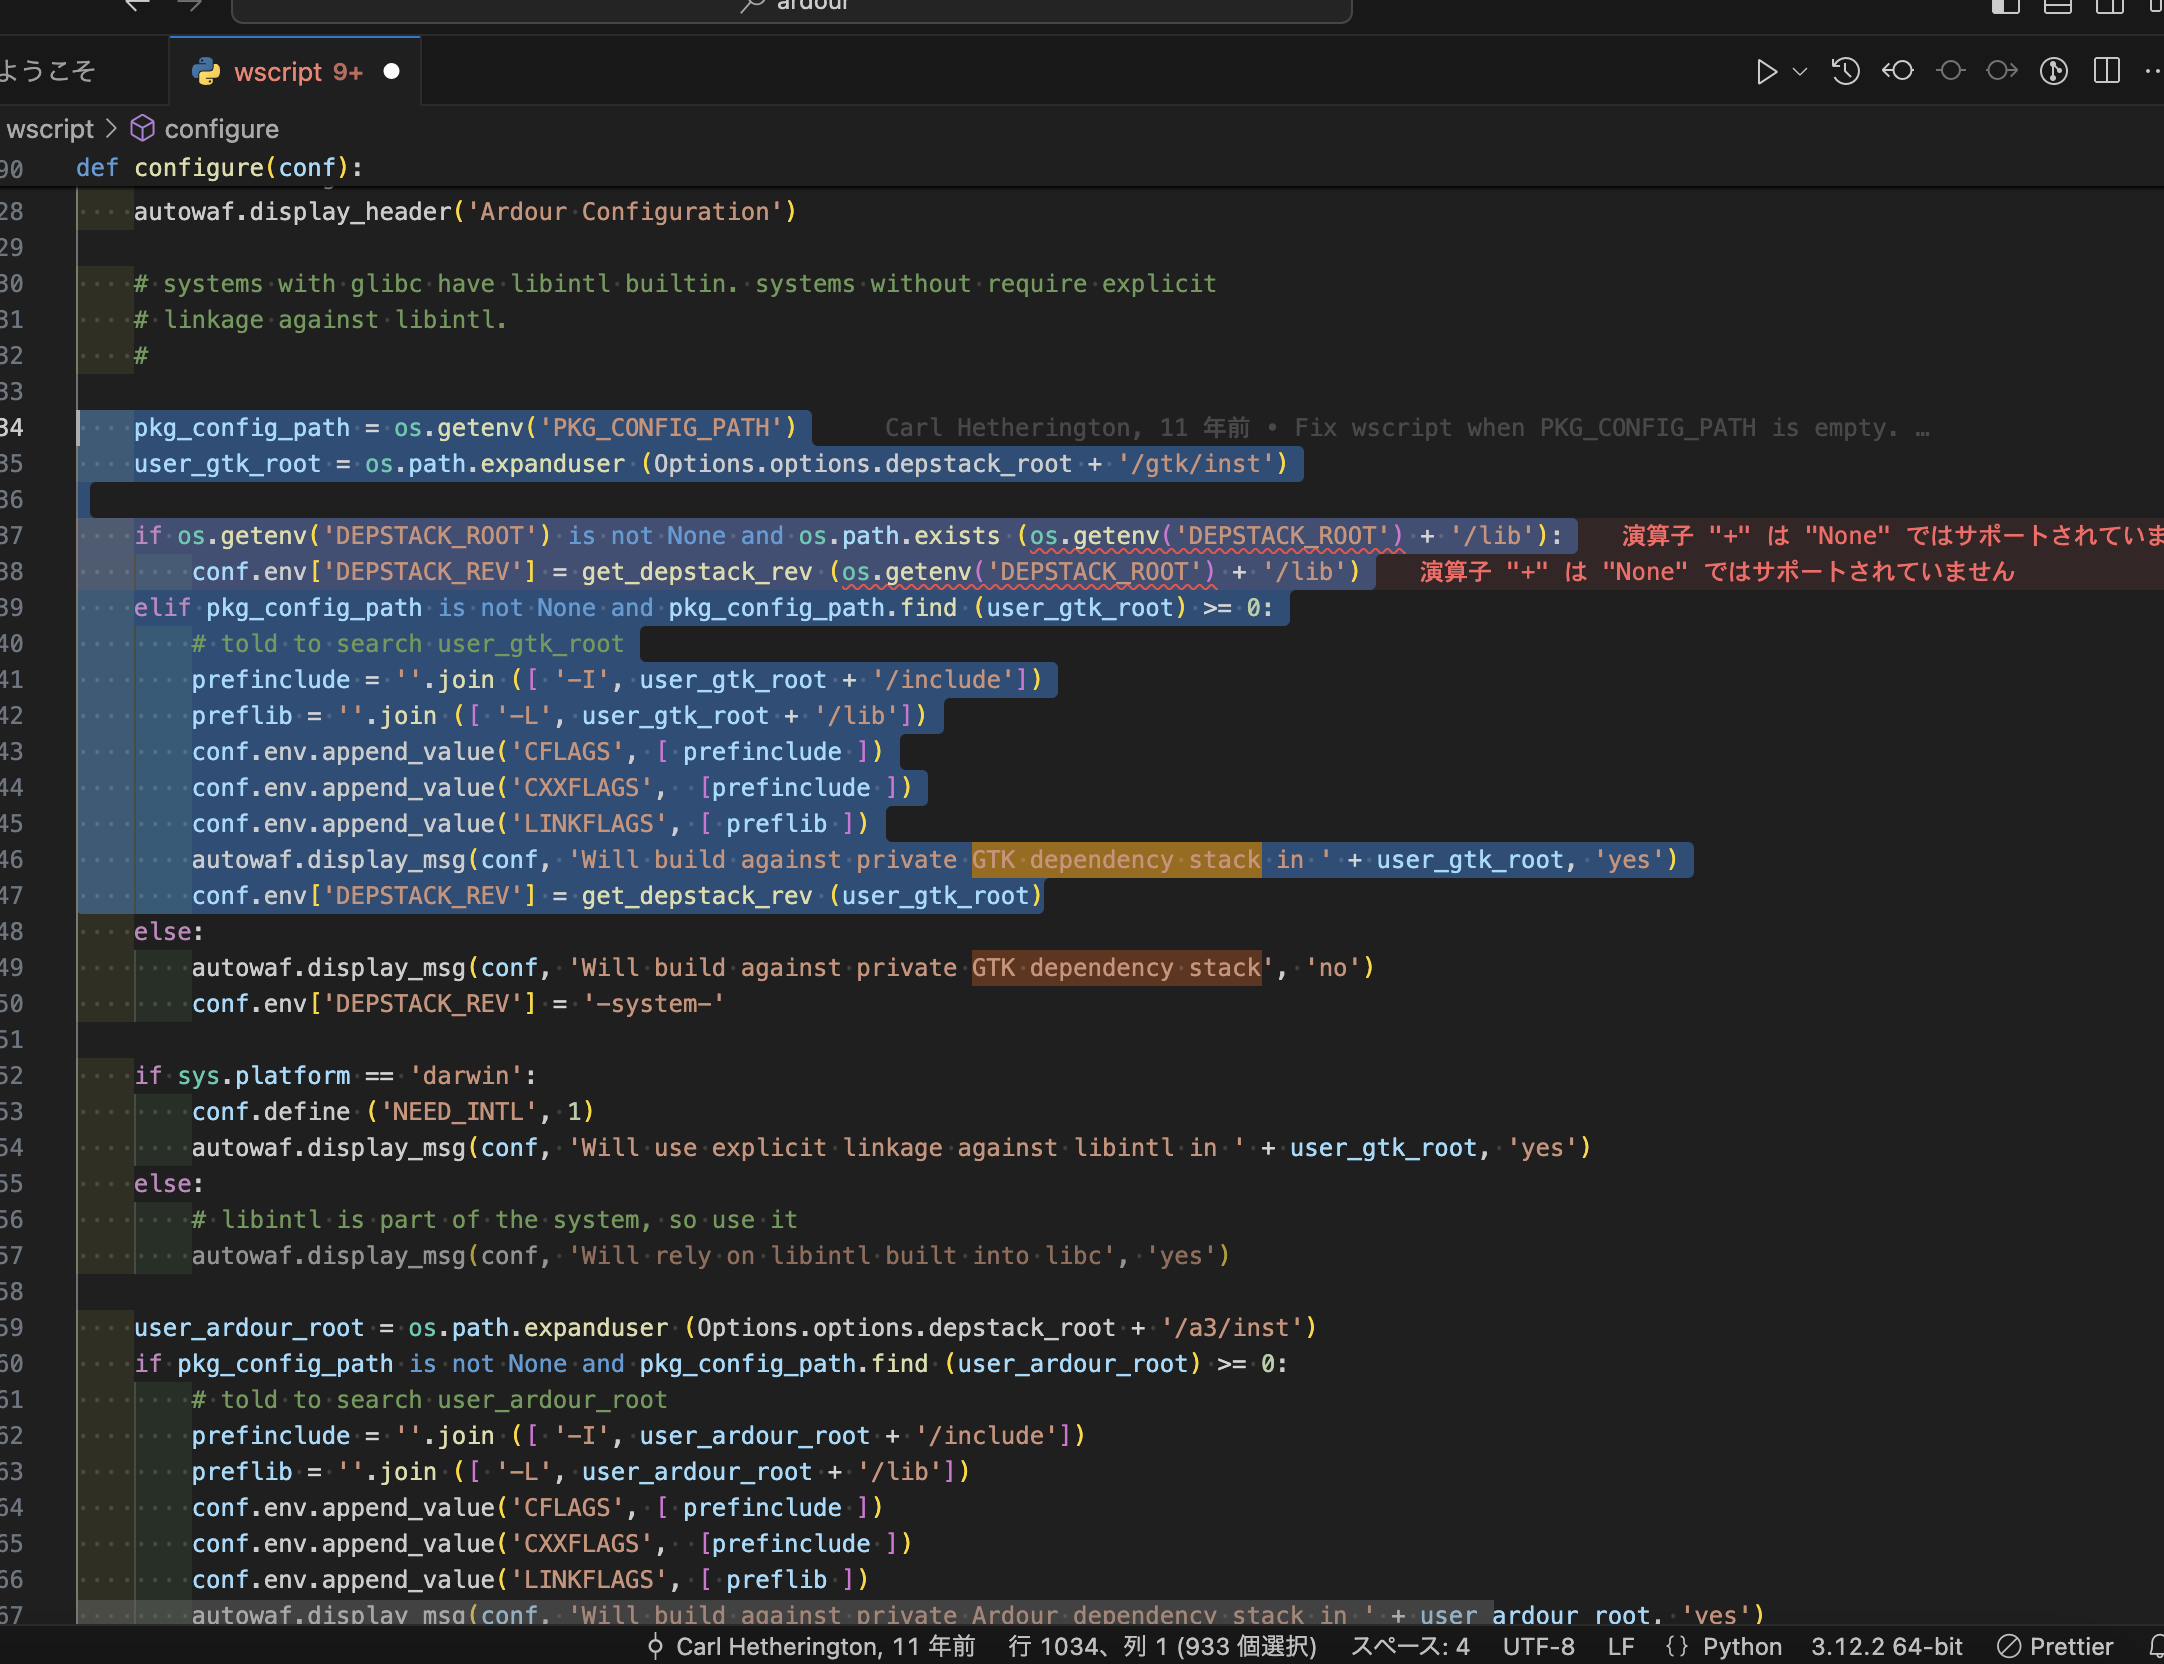Expand wscript breadcrumb item
The height and width of the screenshot is (1664, 2164).
pyautogui.click(x=50, y=129)
